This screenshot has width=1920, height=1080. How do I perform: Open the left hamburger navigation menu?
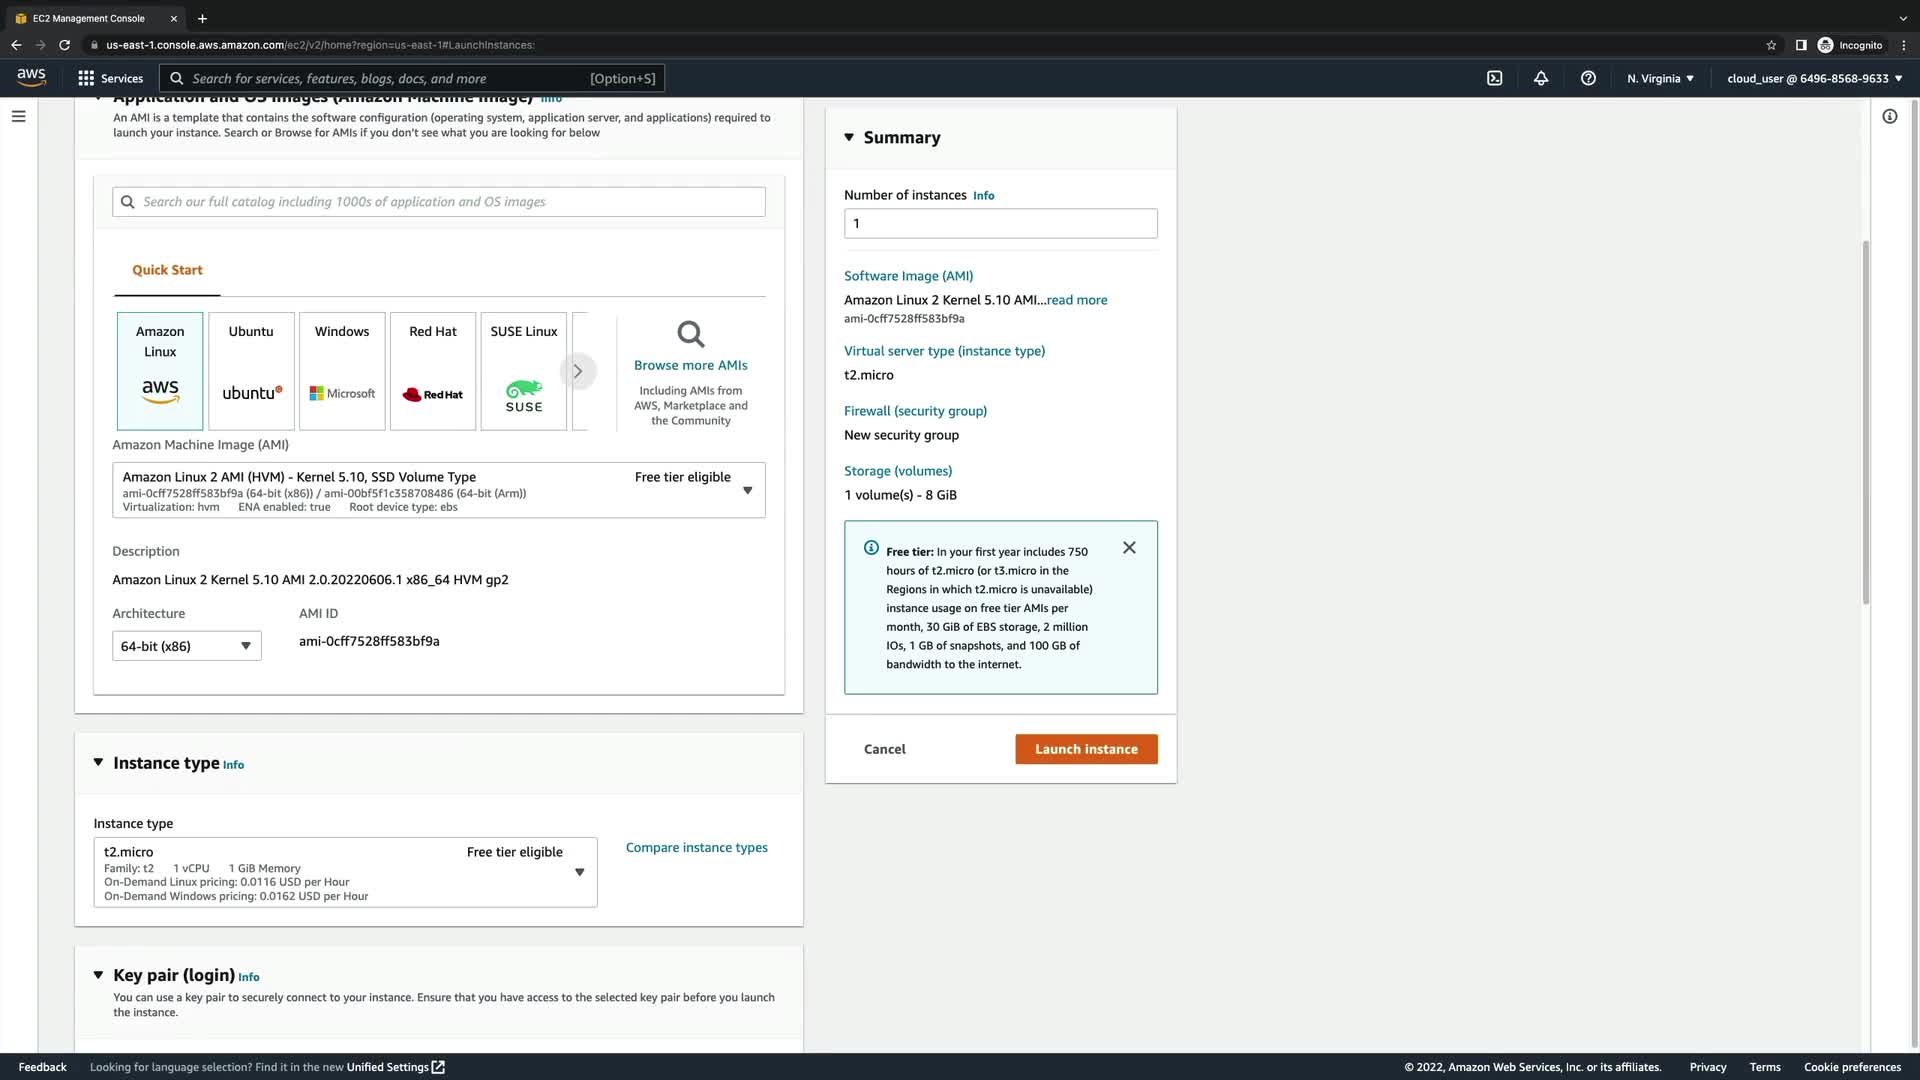point(18,116)
